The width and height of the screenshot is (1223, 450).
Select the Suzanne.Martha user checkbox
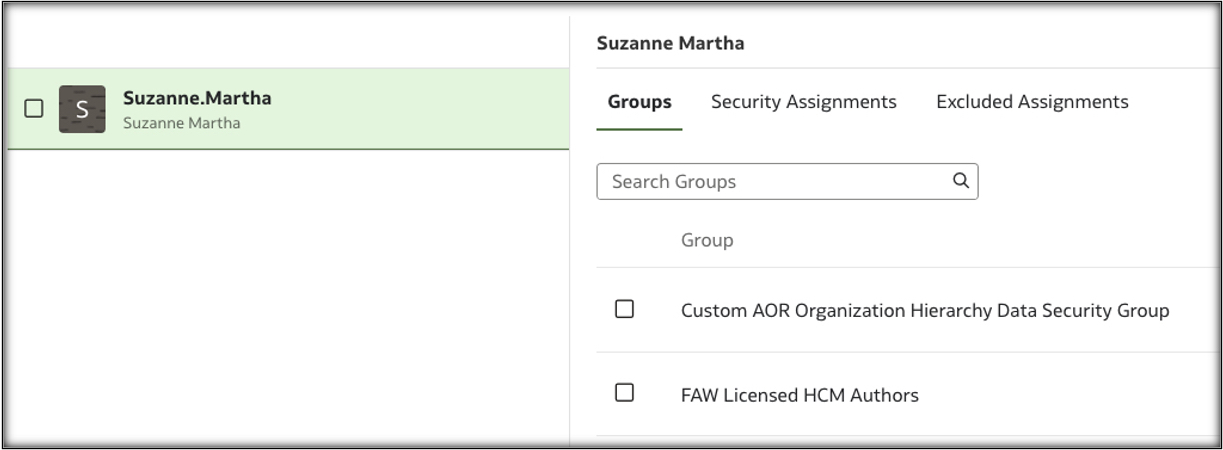coord(34,109)
